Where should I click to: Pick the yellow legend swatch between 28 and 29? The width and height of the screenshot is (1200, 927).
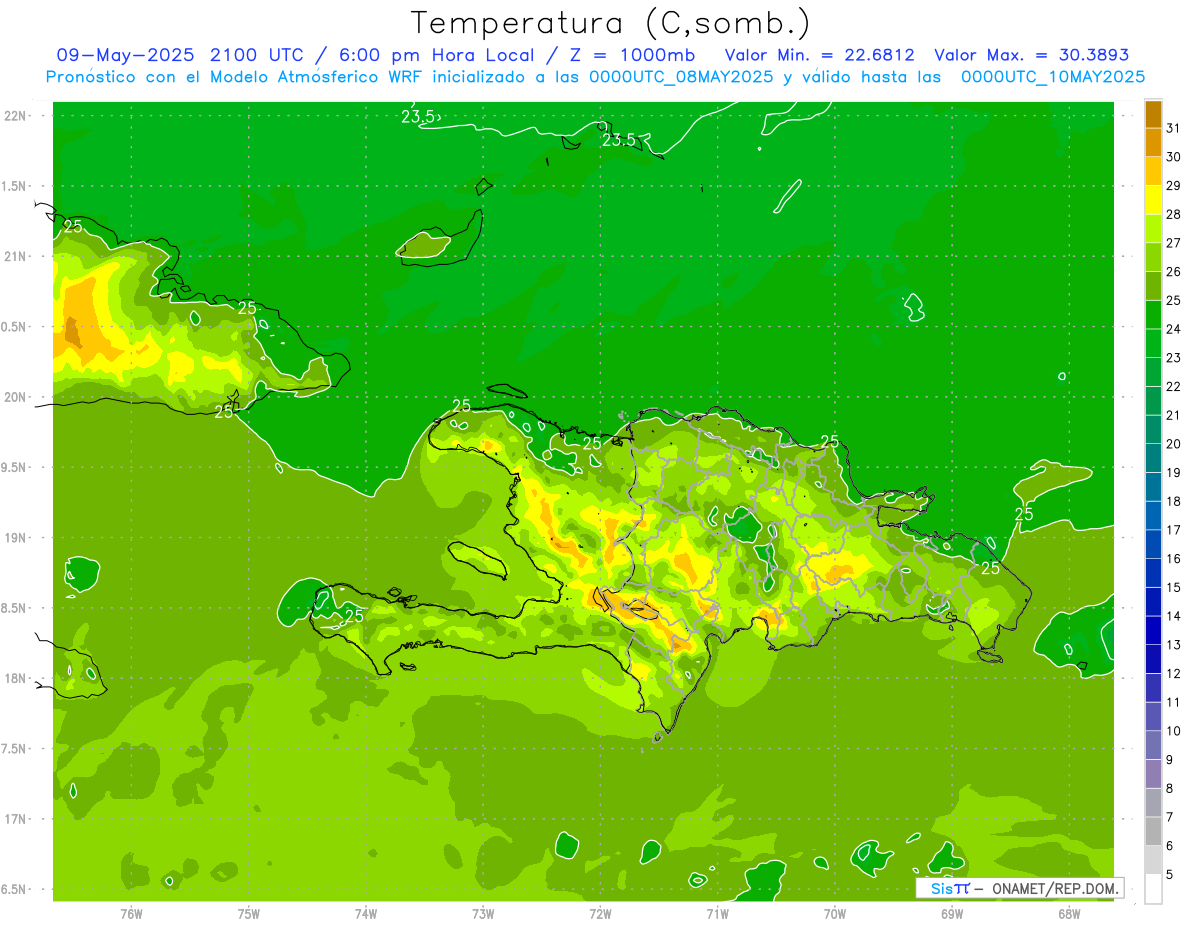tap(1153, 200)
